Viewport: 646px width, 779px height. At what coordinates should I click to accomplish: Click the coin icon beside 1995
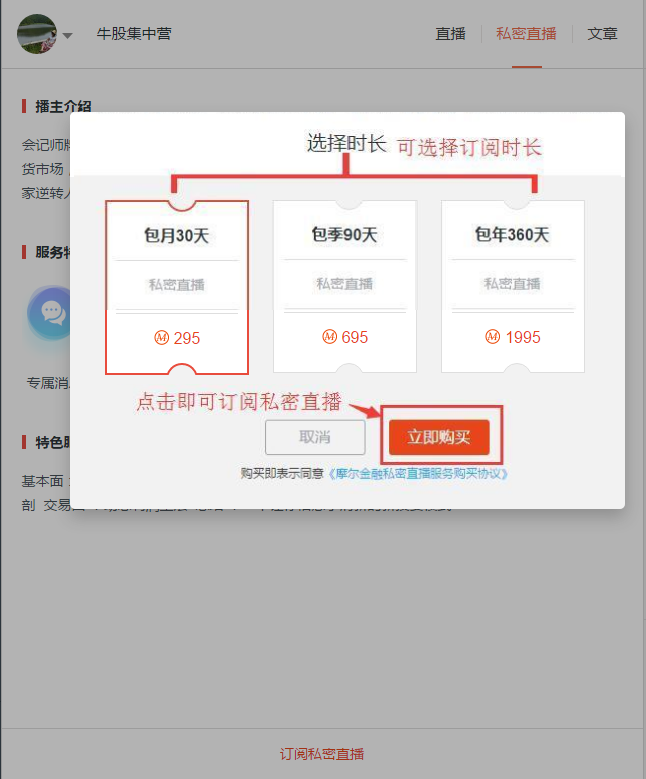[492, 337]
